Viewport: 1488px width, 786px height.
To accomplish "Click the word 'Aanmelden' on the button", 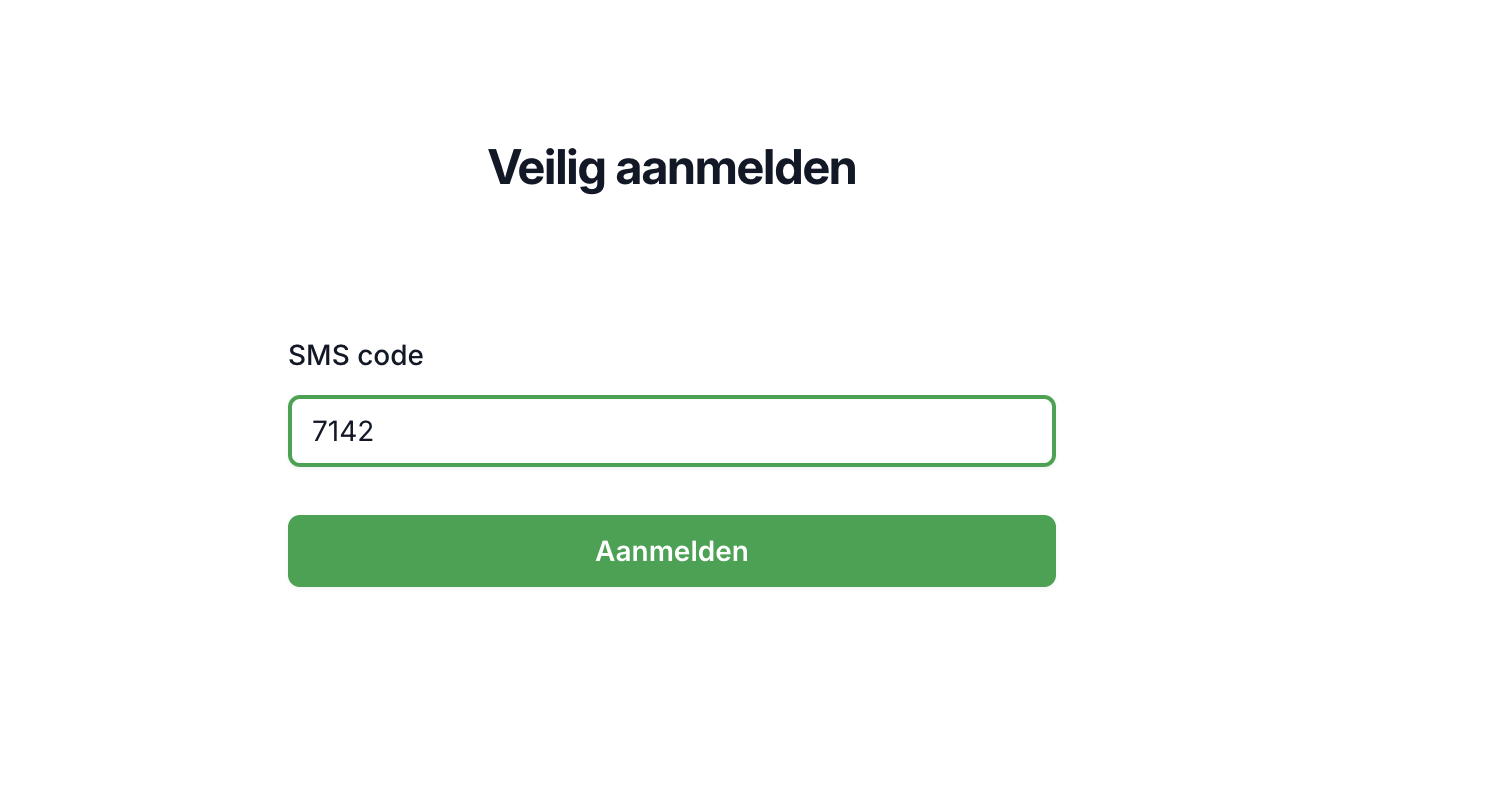I will pyautogui.click(x=671, y=551).
